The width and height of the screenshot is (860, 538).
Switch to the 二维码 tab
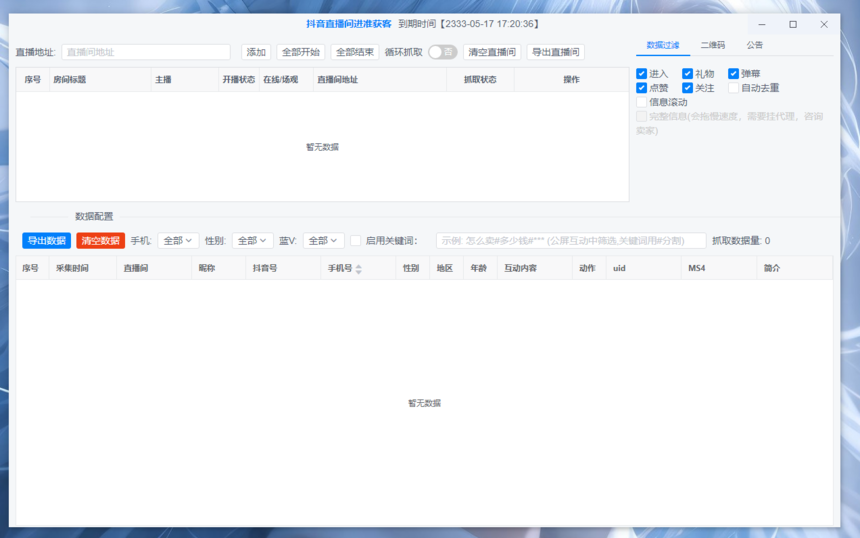[712, 45]
